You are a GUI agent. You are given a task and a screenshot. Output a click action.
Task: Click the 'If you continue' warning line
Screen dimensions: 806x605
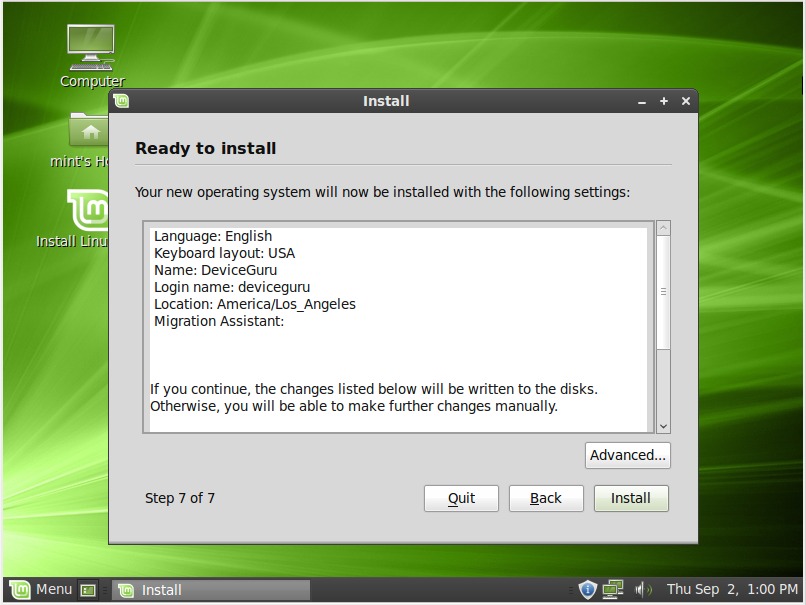tap(374, 389)
